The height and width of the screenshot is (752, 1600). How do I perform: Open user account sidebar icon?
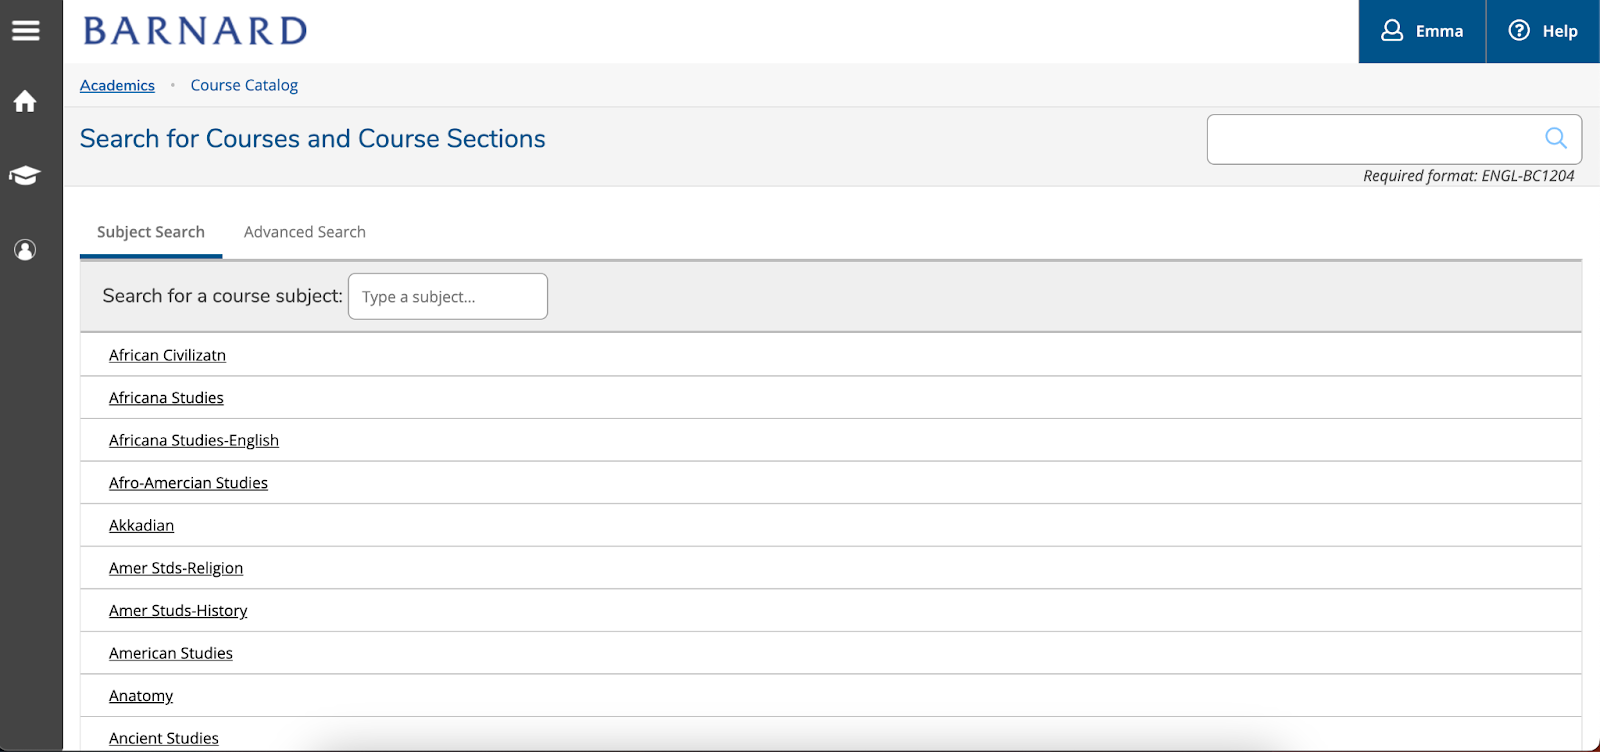[x=25, y=250]
